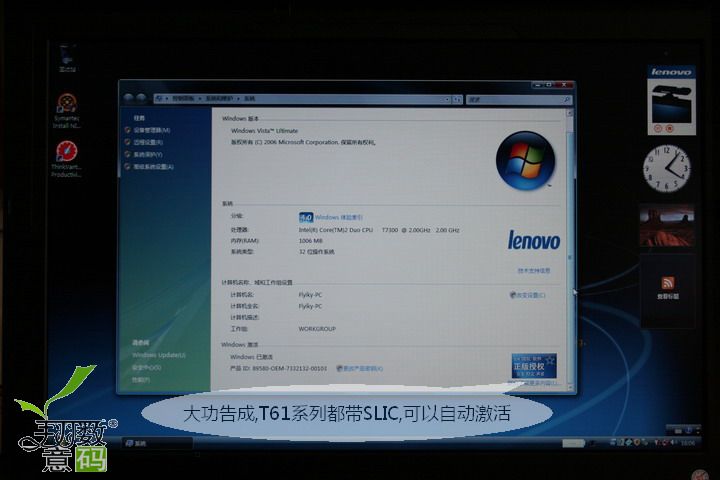Image resolution: width=720 pixels, height=480 pixels.
Task: Click the Windows Vista logo orb
Action: [525, 160]
